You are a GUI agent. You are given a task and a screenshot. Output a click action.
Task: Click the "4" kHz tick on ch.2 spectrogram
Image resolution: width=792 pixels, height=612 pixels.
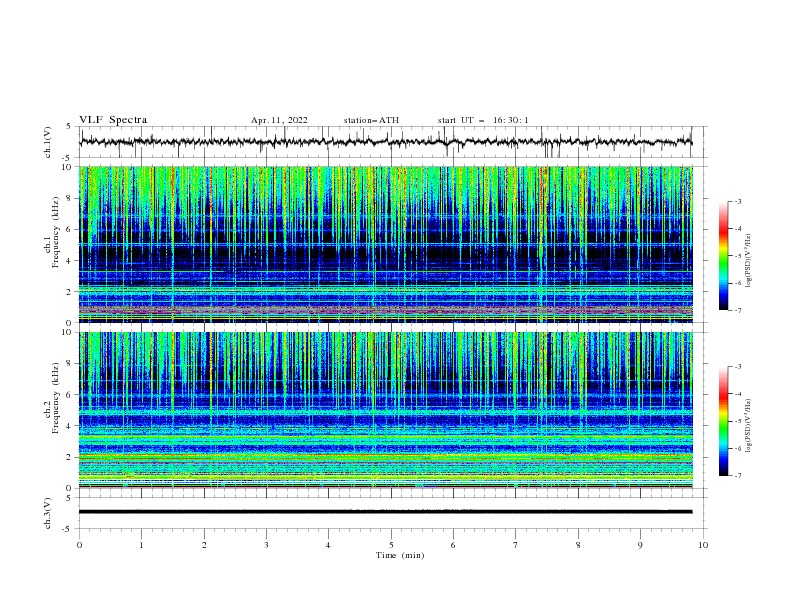70,426
